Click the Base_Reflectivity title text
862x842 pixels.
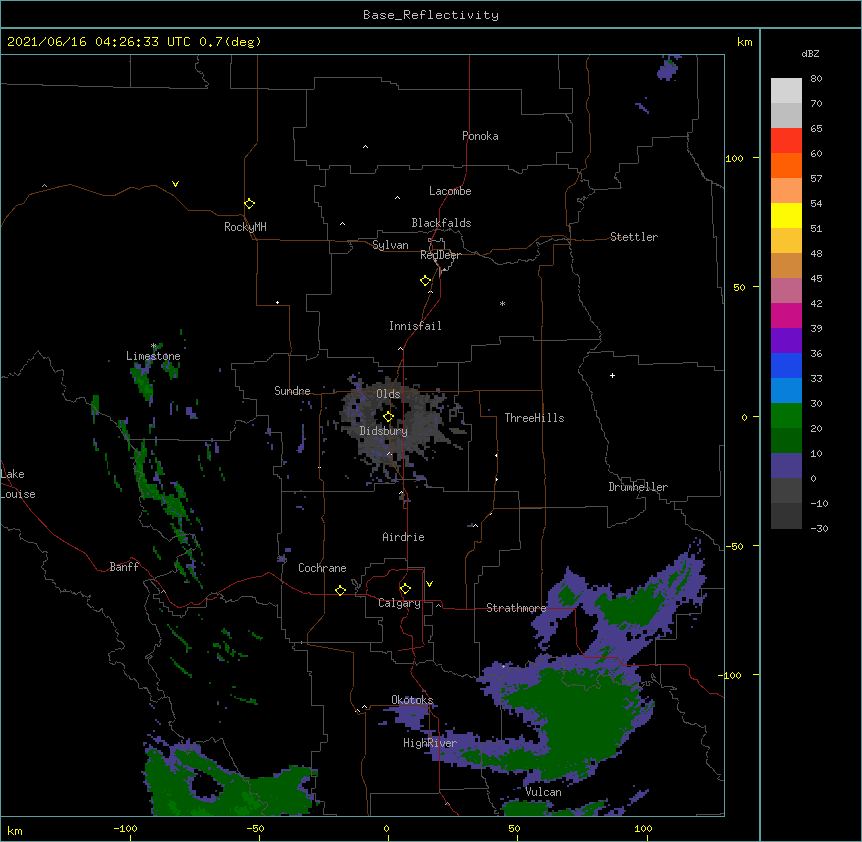point(431,15)
